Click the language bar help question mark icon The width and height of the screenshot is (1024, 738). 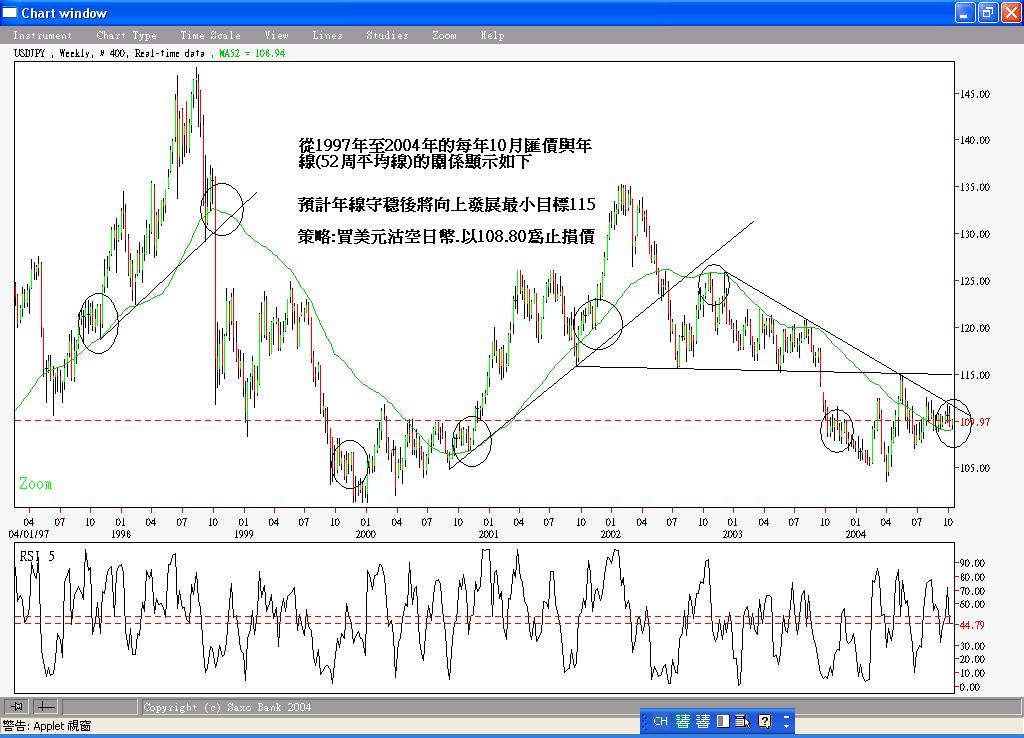pyautogui.click(x=764, y=721)
